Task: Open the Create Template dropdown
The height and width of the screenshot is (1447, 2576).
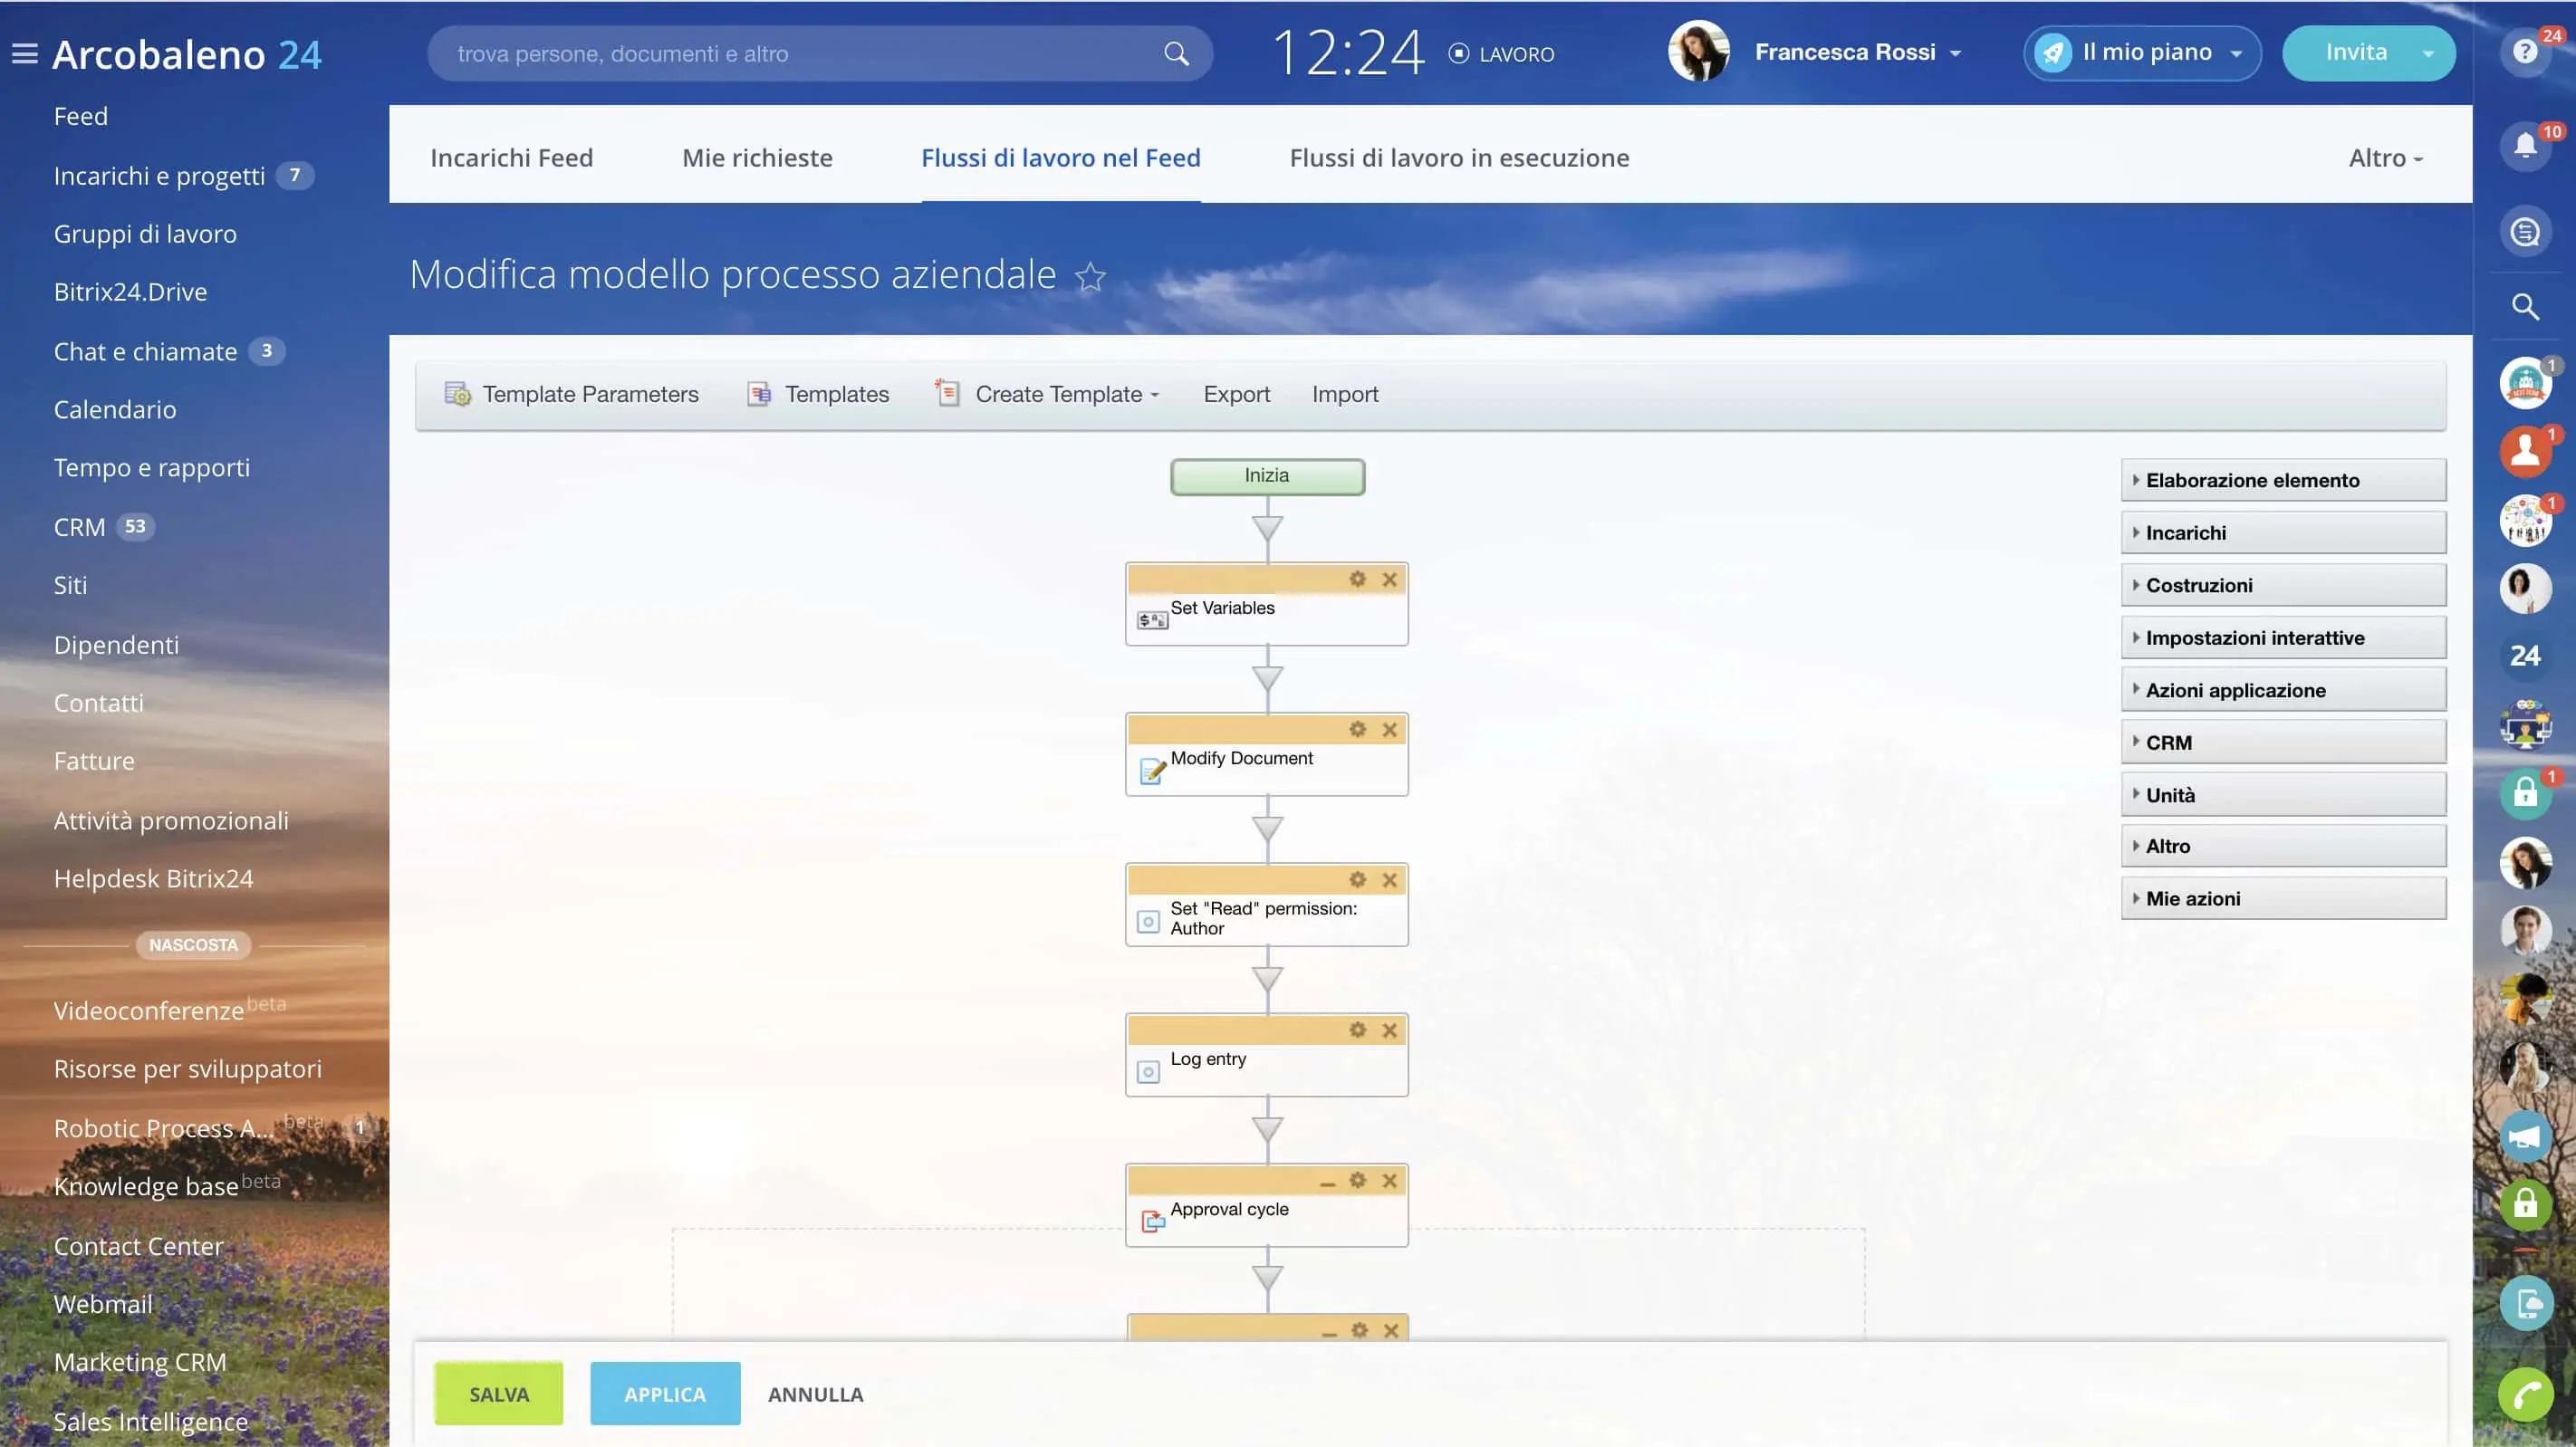Action: tap(1047, 394)
